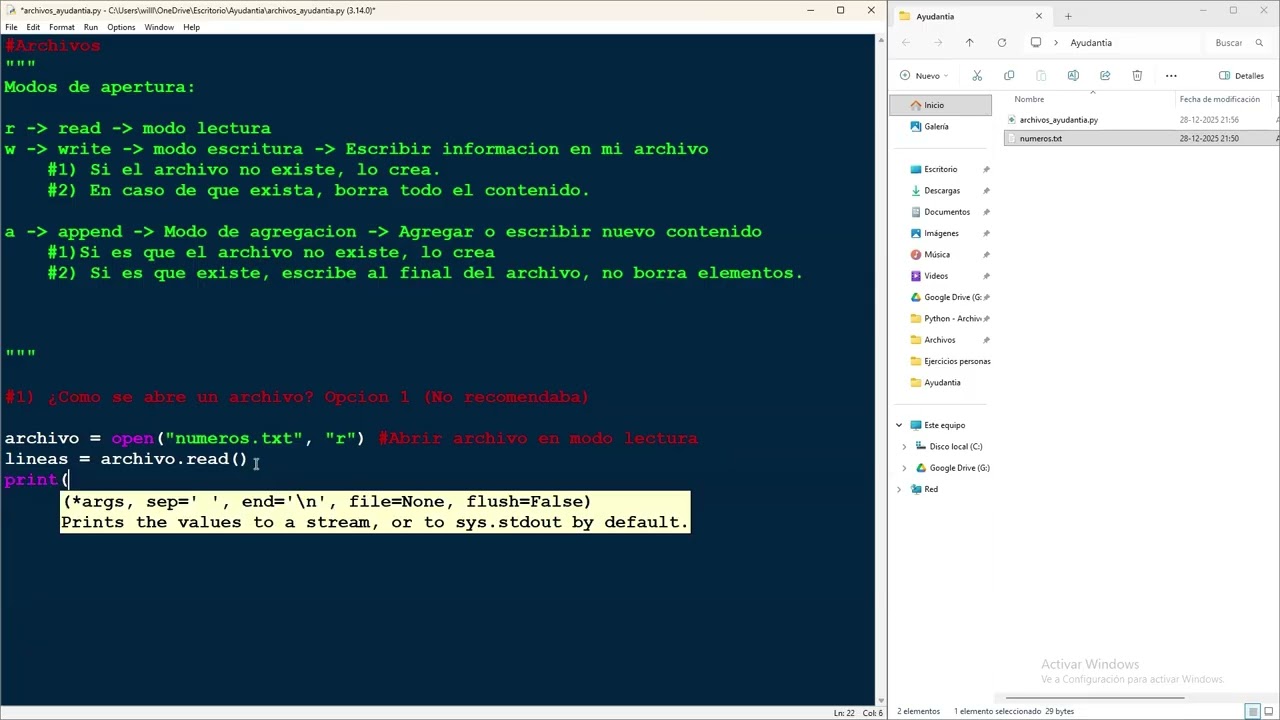1280x720 pixels.
Task: Click the Copy icon in Explorer toolbar
Action: (1009, 76)
